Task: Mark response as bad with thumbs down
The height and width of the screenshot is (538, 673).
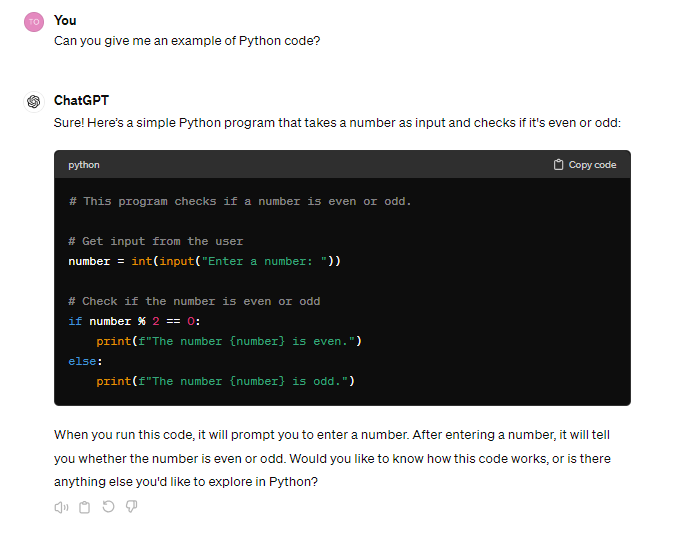Action: tap(131, 507)
